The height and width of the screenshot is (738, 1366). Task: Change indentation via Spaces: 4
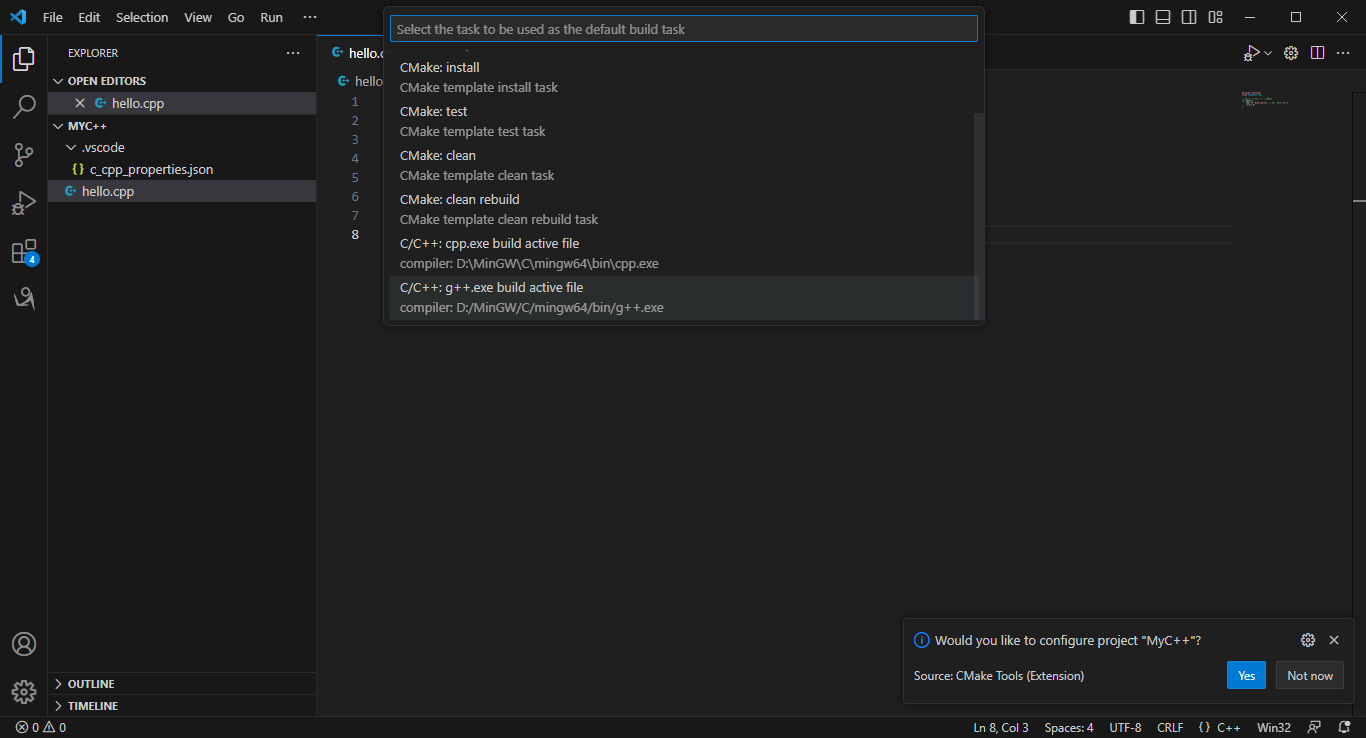pos(1069,728)
